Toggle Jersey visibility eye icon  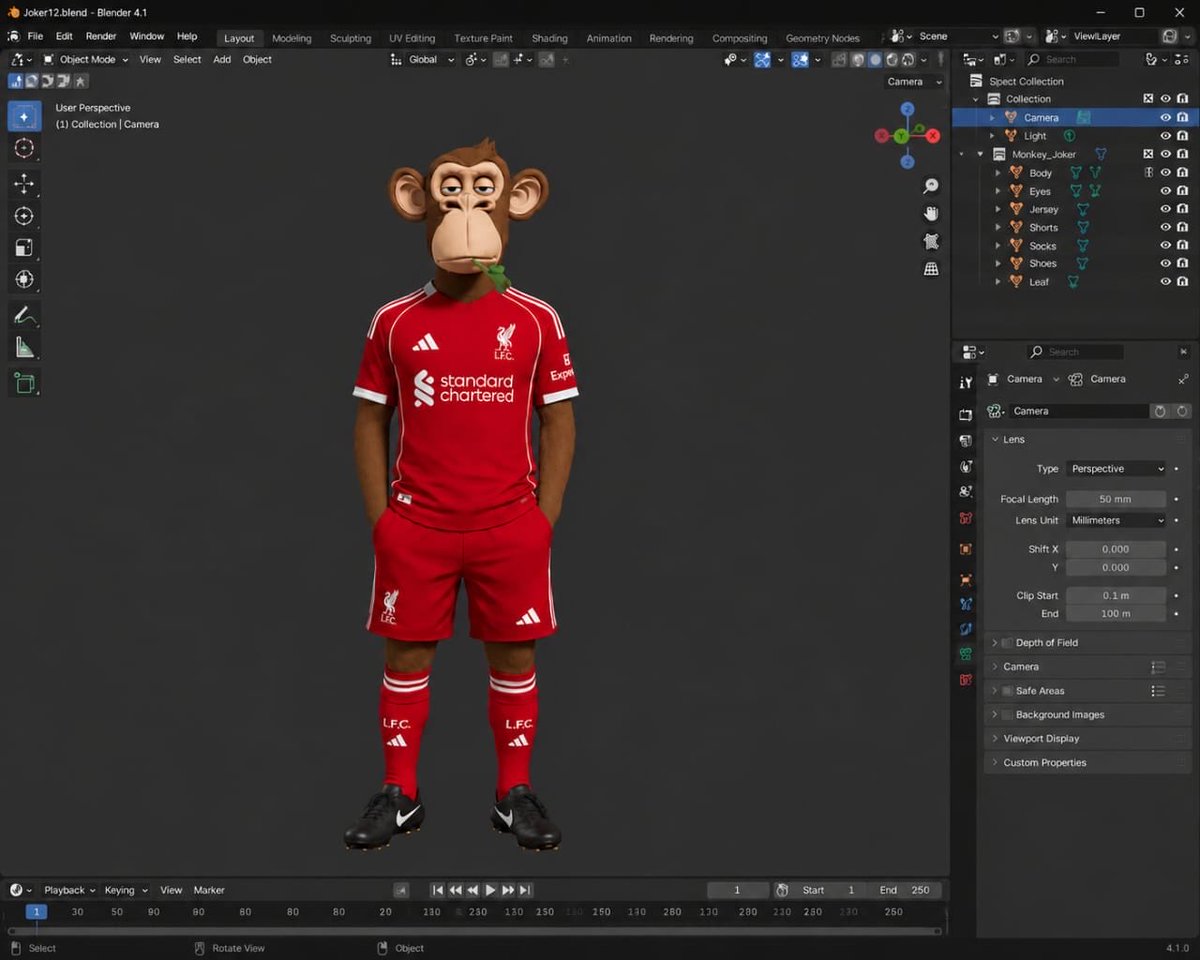[1165, 209]
